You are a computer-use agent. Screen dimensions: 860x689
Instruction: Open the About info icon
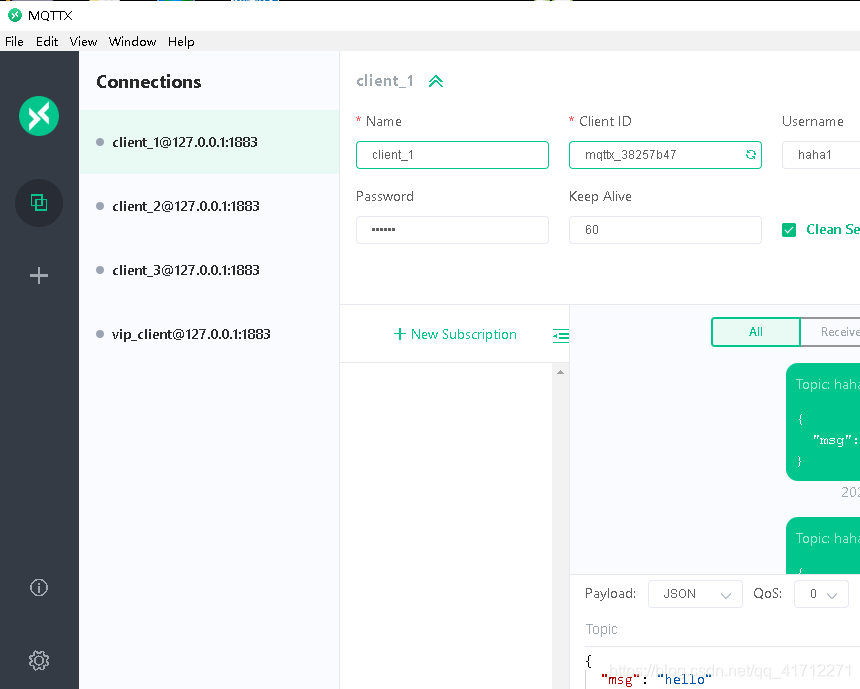(x=39, y=588)
